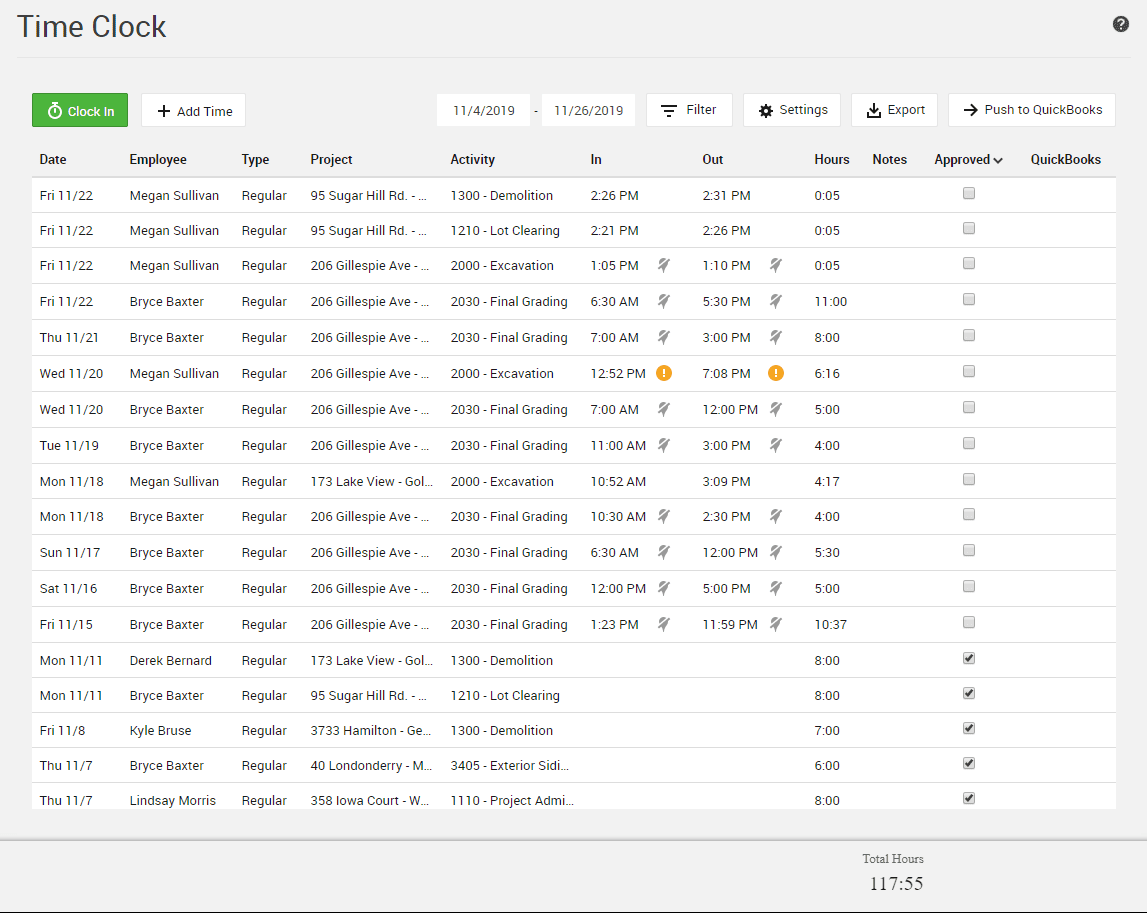Click GPS icon beside 1:05 PM in time

[x=663, y=265]
